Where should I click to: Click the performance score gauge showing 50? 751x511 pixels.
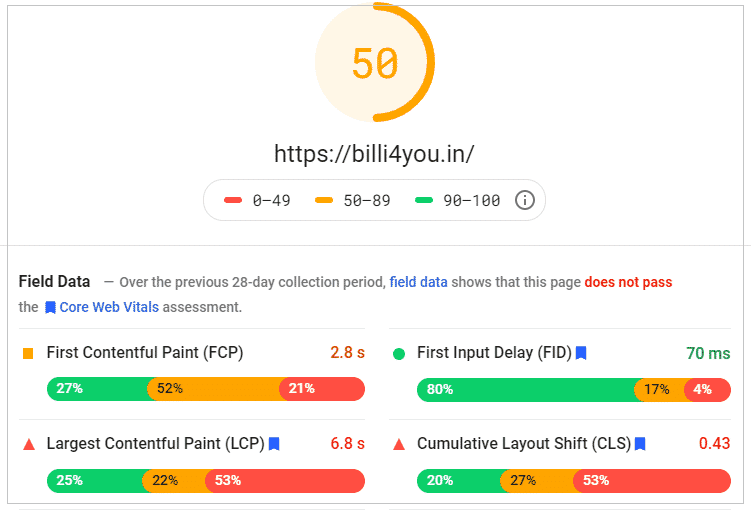tap(375, 62)
